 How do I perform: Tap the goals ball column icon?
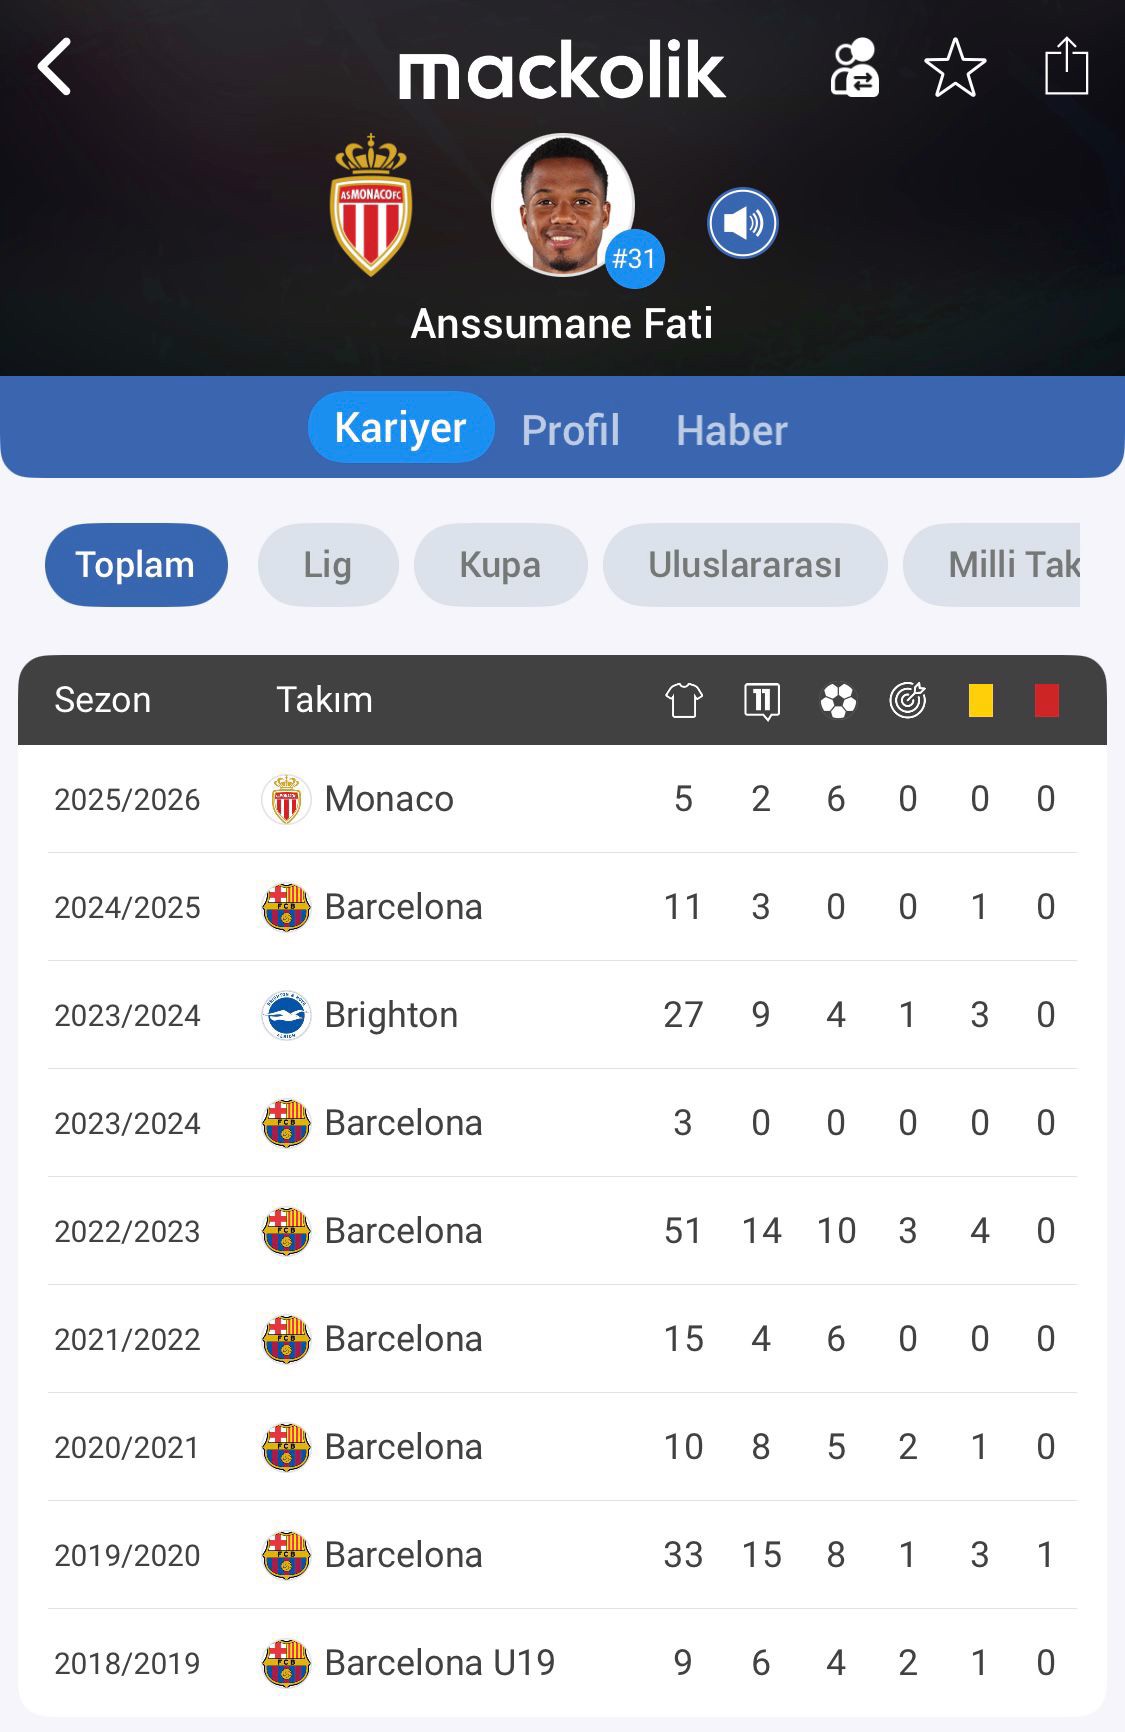coord(838,700)
